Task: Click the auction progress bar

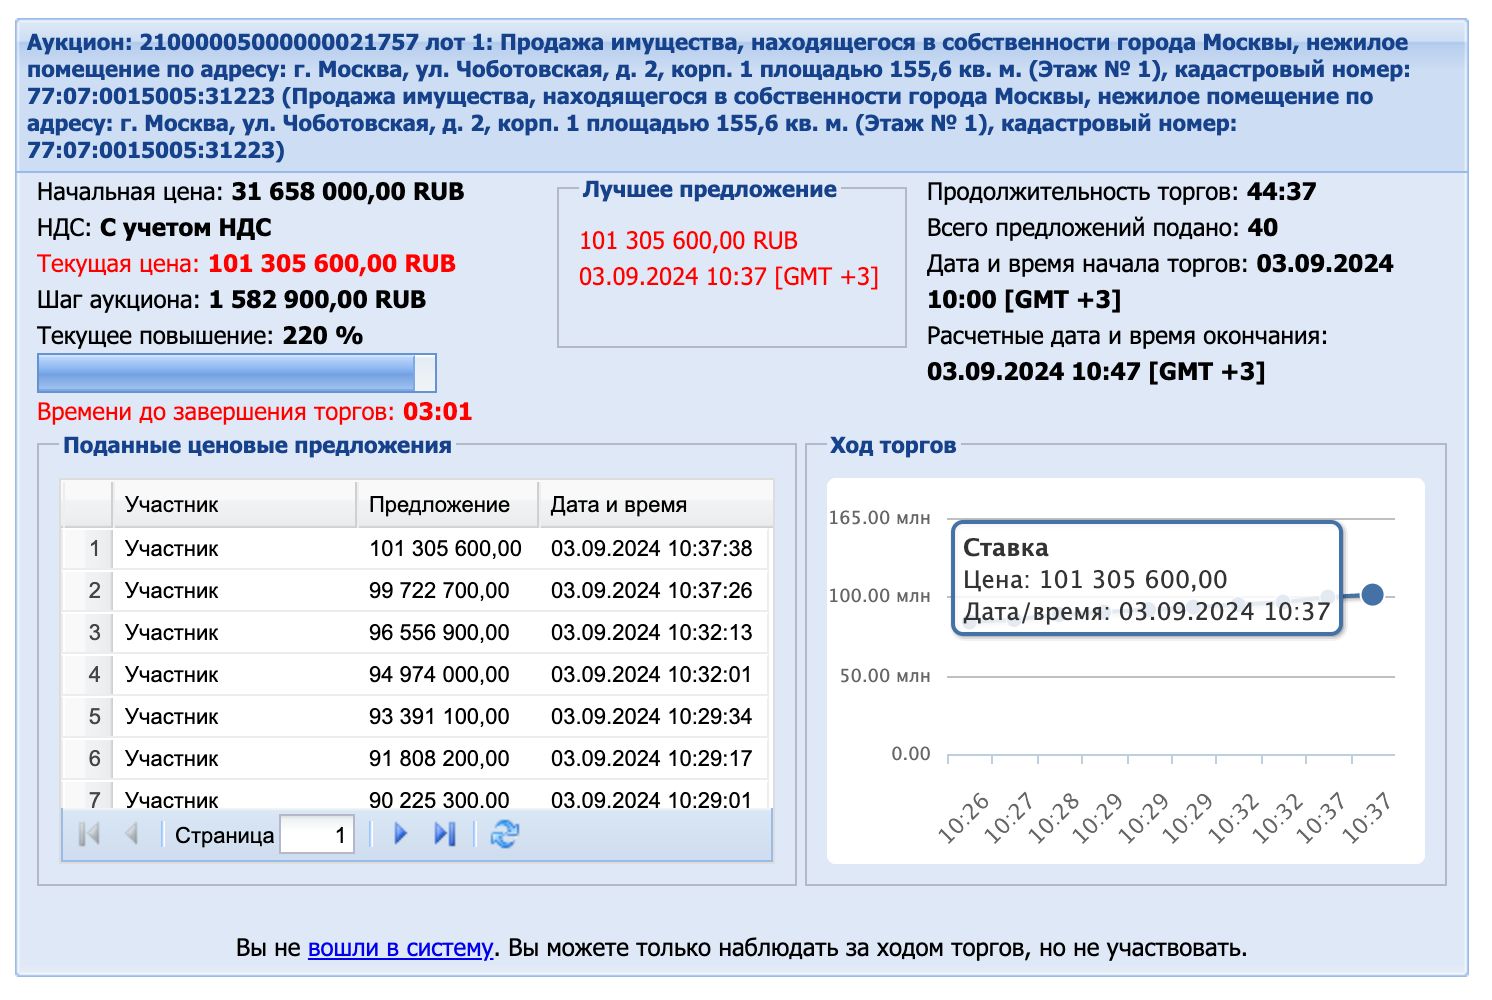Action: coord(237,373)
